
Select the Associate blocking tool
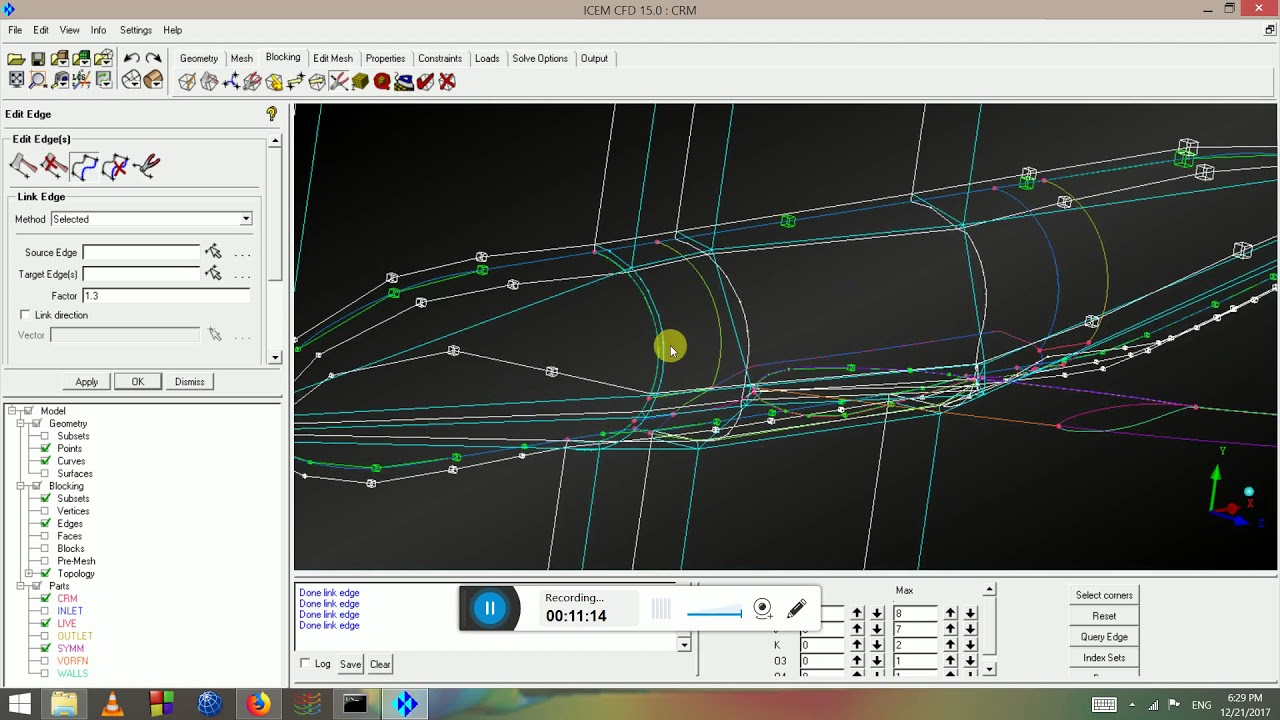(274, 82)
